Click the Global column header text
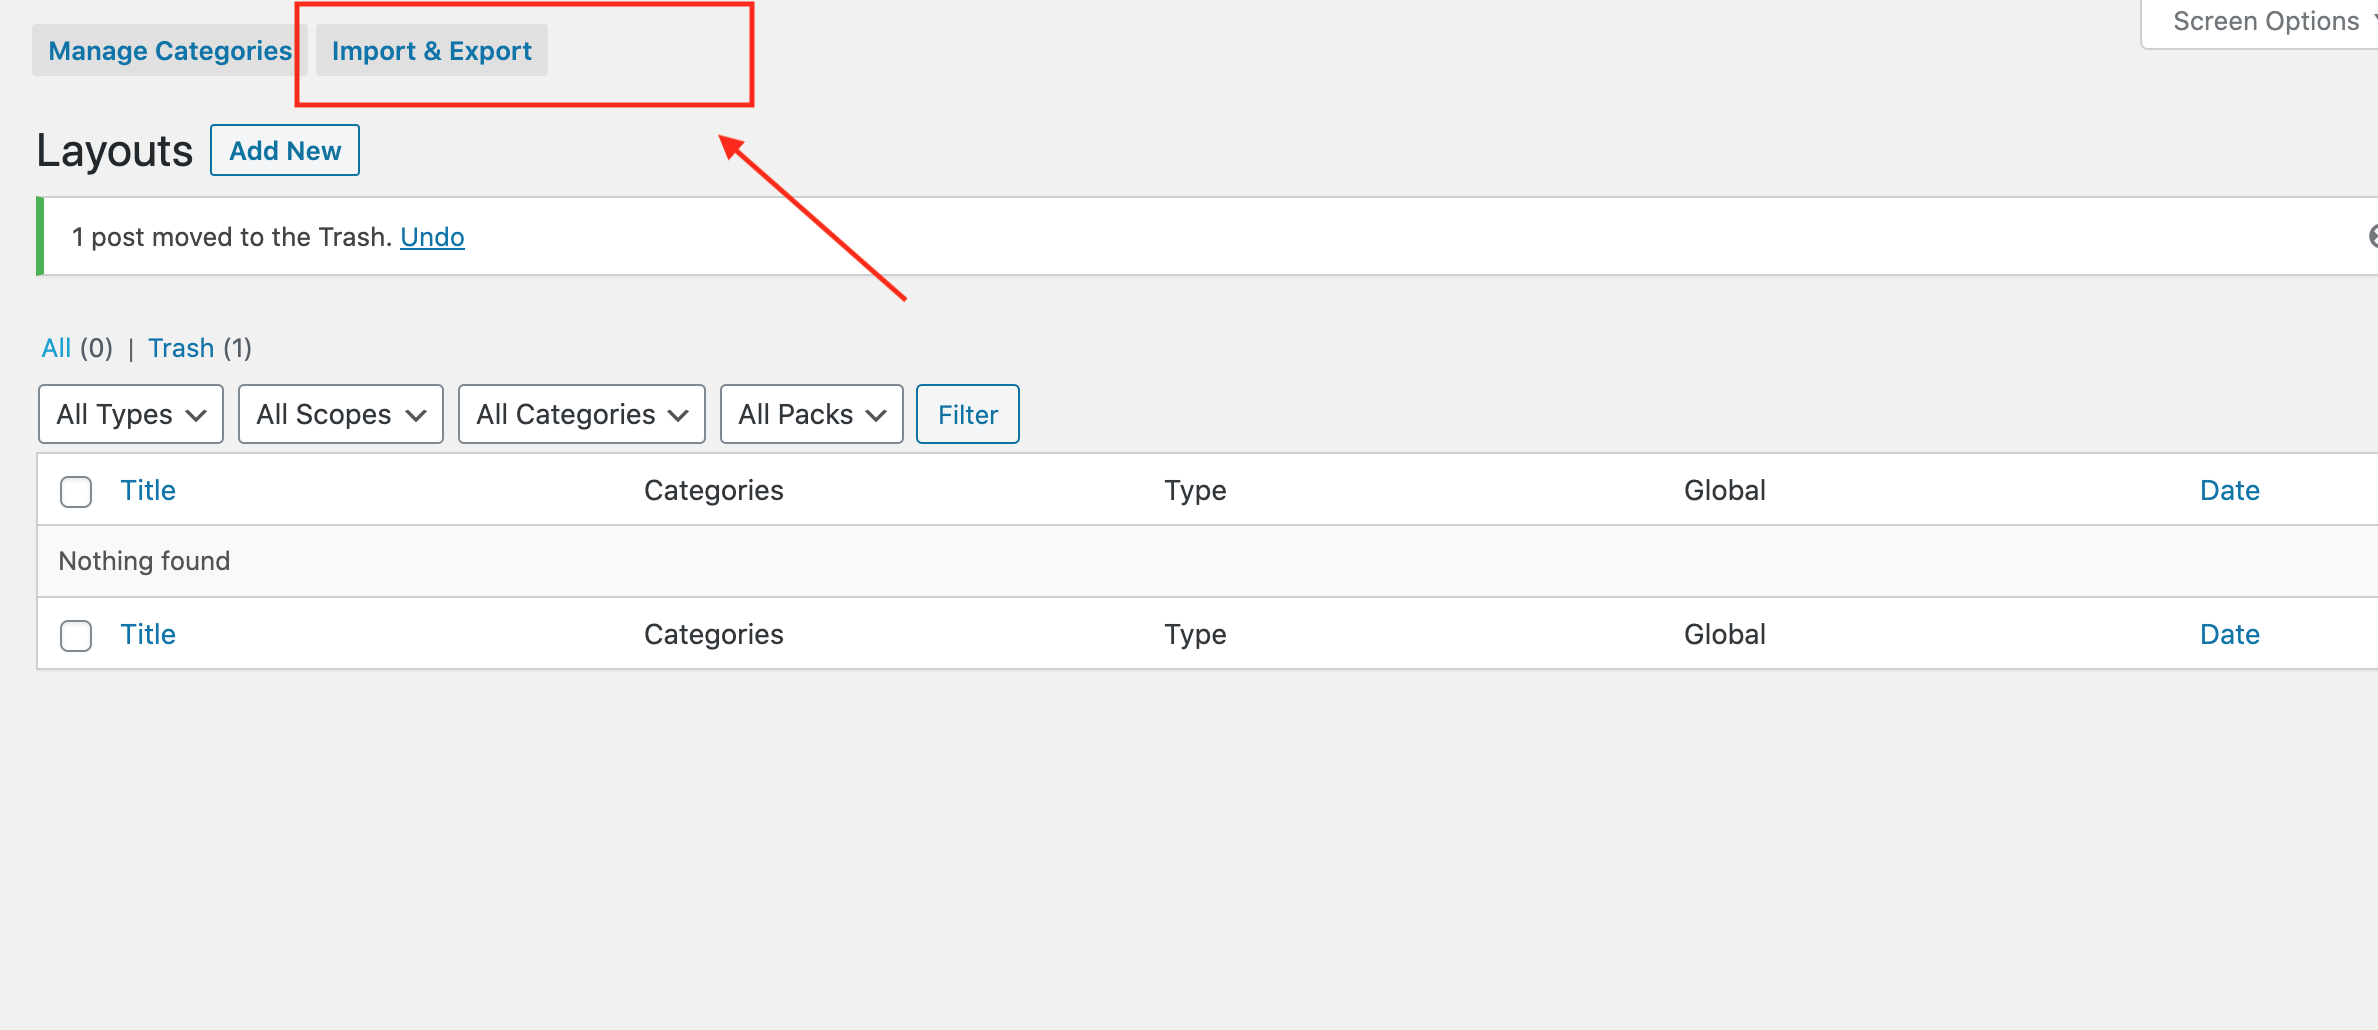 [x=1725, y=490]
